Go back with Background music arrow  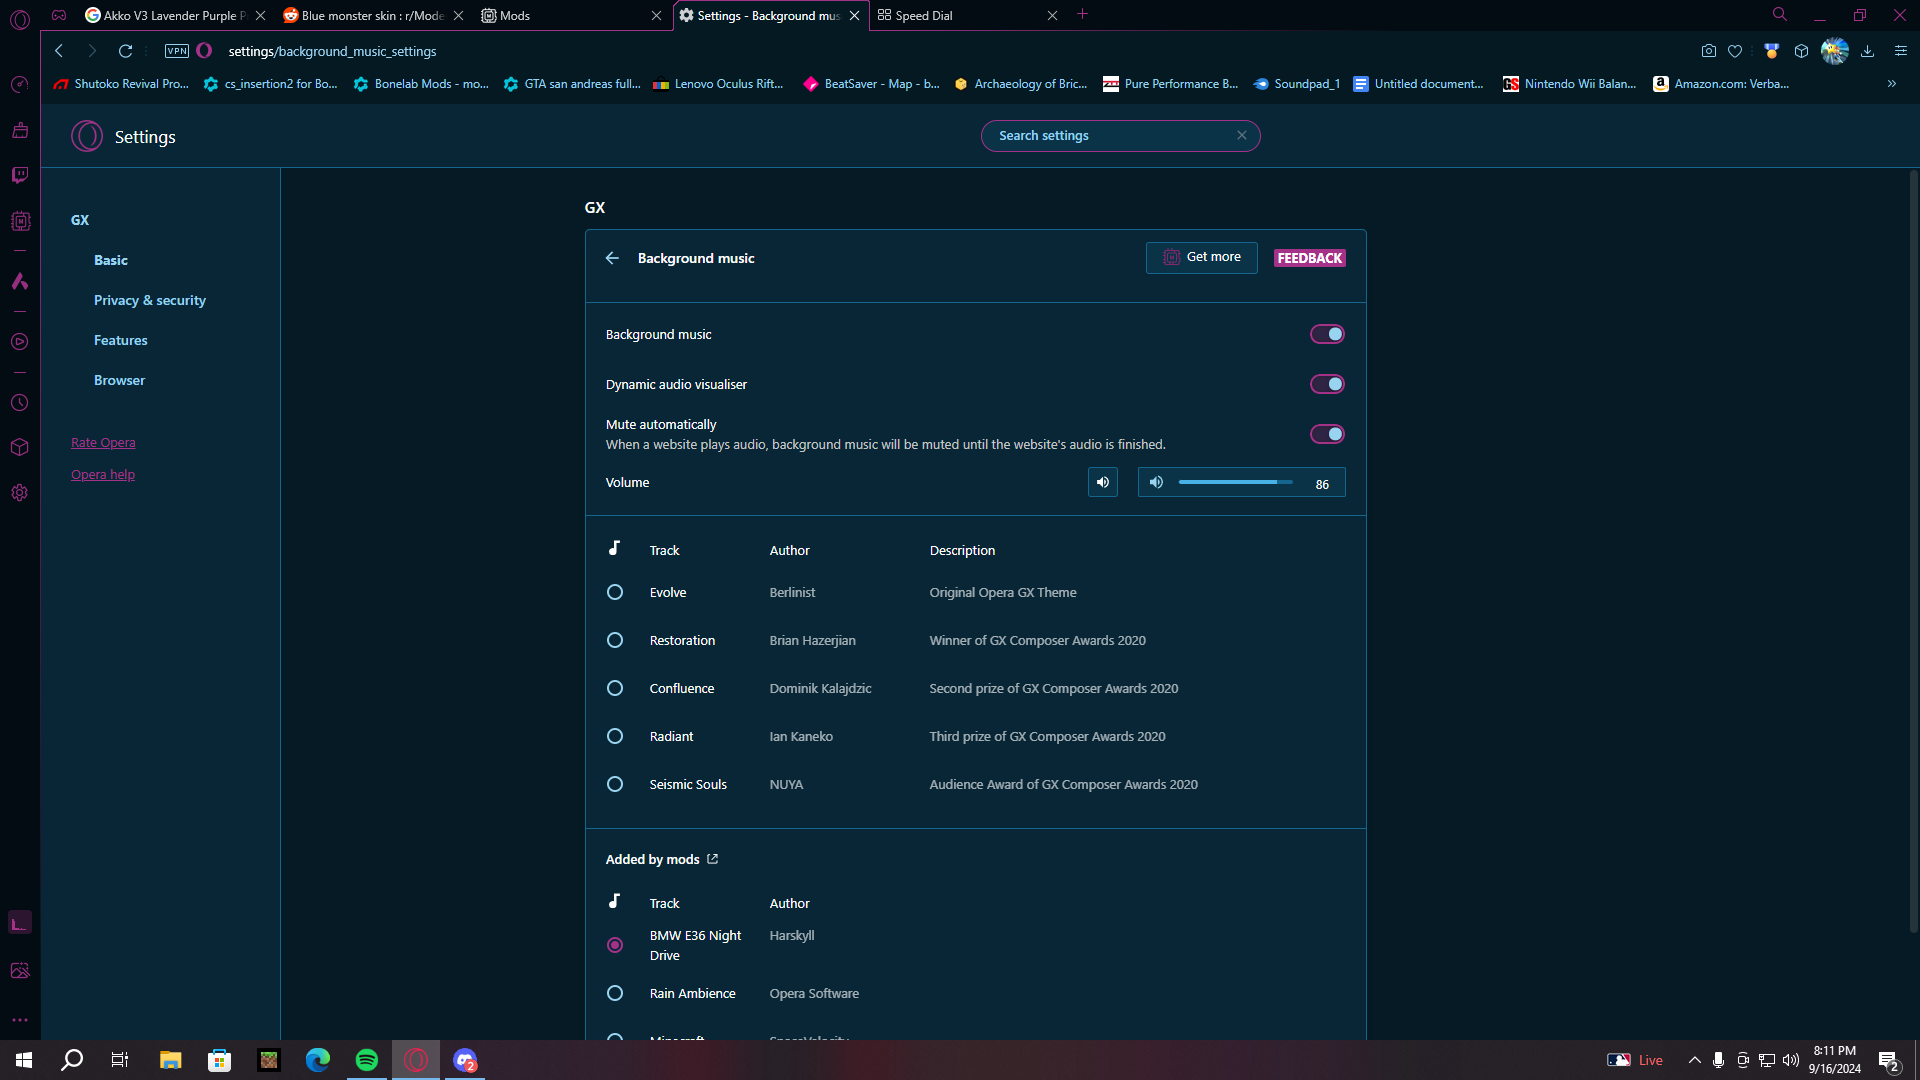(x=612, y=258)
